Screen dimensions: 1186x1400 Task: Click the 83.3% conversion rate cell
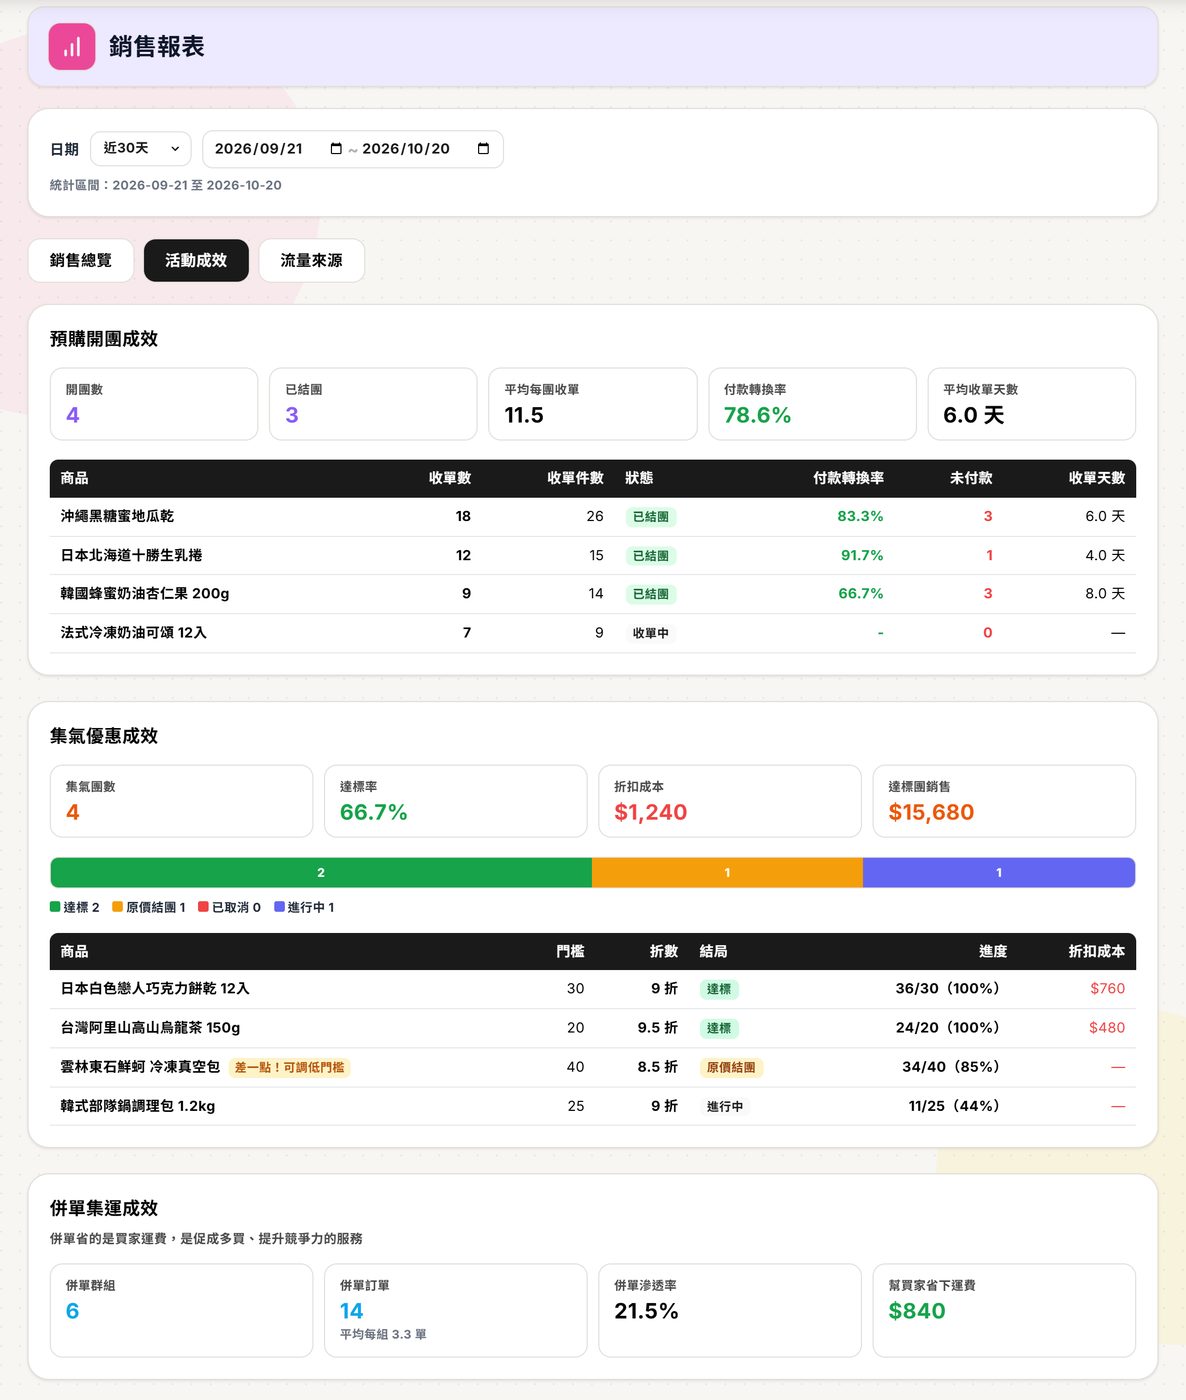pyautogui.click(x=860, y=516)
